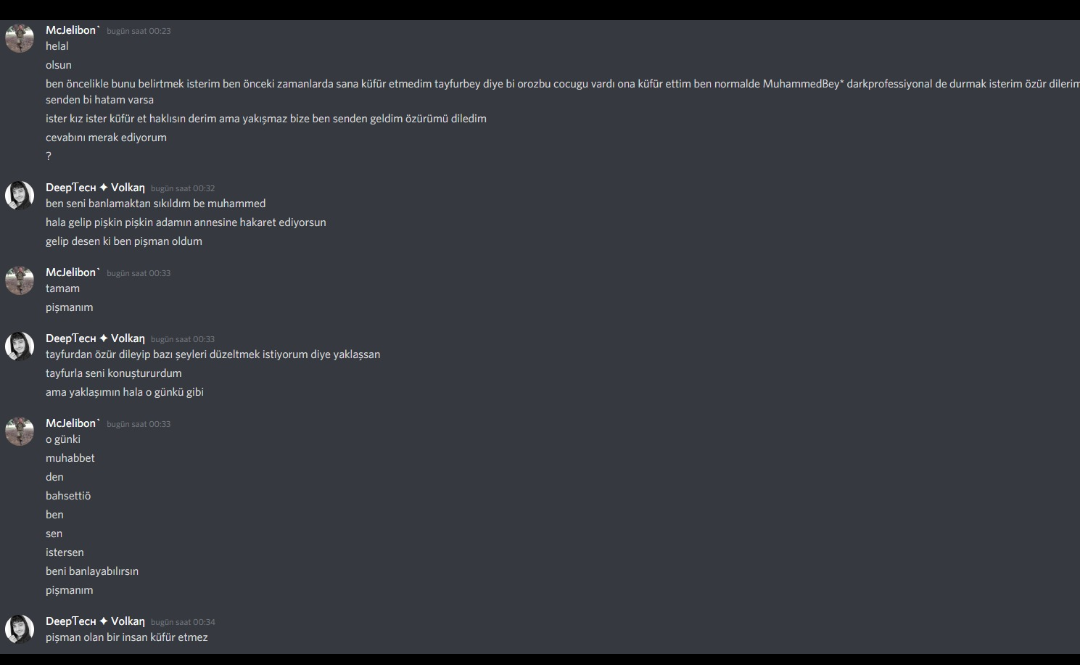This screenshot has height=665, width=1080.
Task: Click the 'bugün saat 00:34' timestamp
Action: click(x=183, y=622)
